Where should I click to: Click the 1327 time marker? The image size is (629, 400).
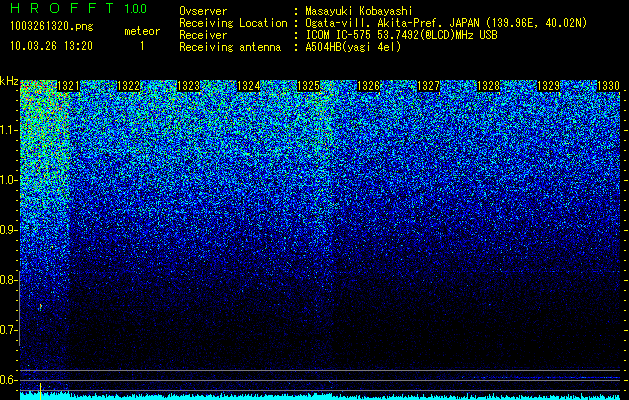click(x=429, y=86)
